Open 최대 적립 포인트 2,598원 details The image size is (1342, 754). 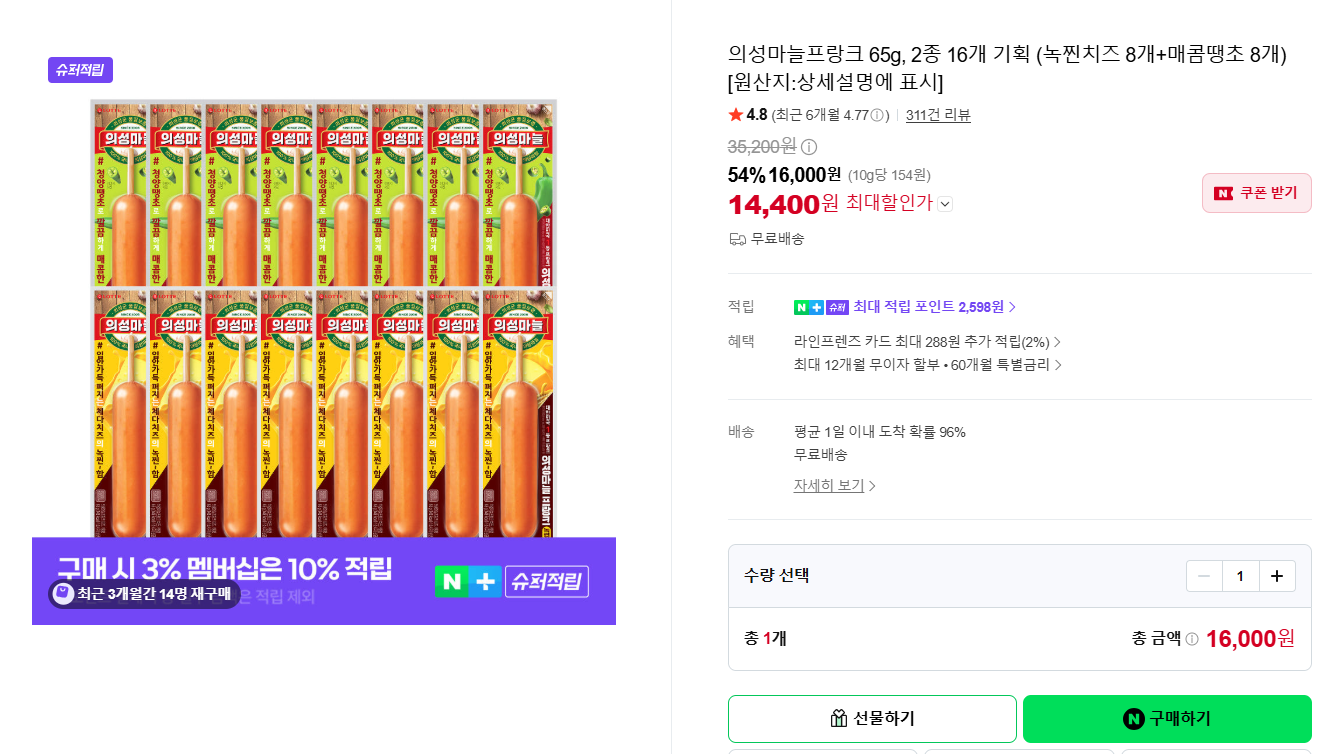935,307
